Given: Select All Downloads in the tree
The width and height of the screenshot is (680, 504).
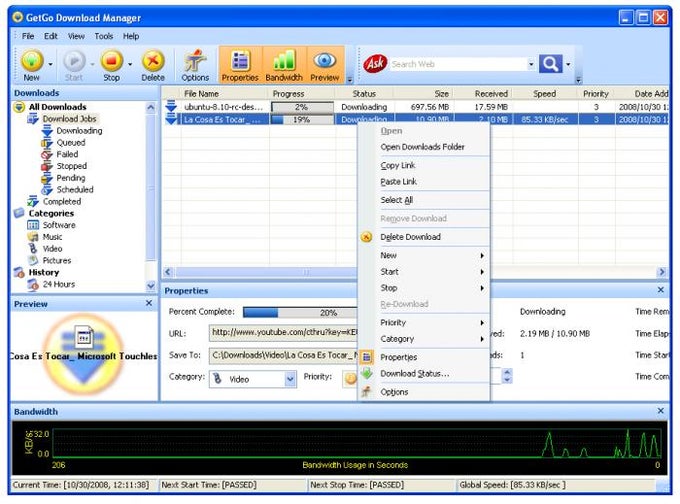Looking at the screenshot, I should point(58,107).
